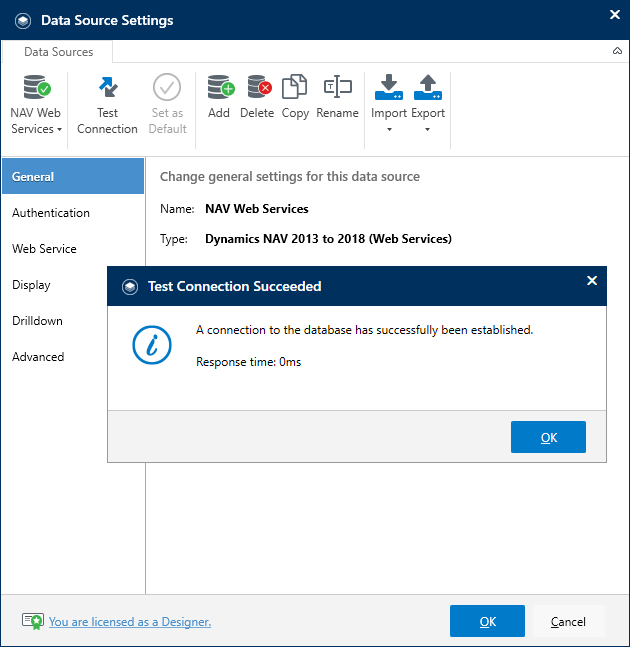Click the 'NAV Web Services' name value

coord(257,209)
